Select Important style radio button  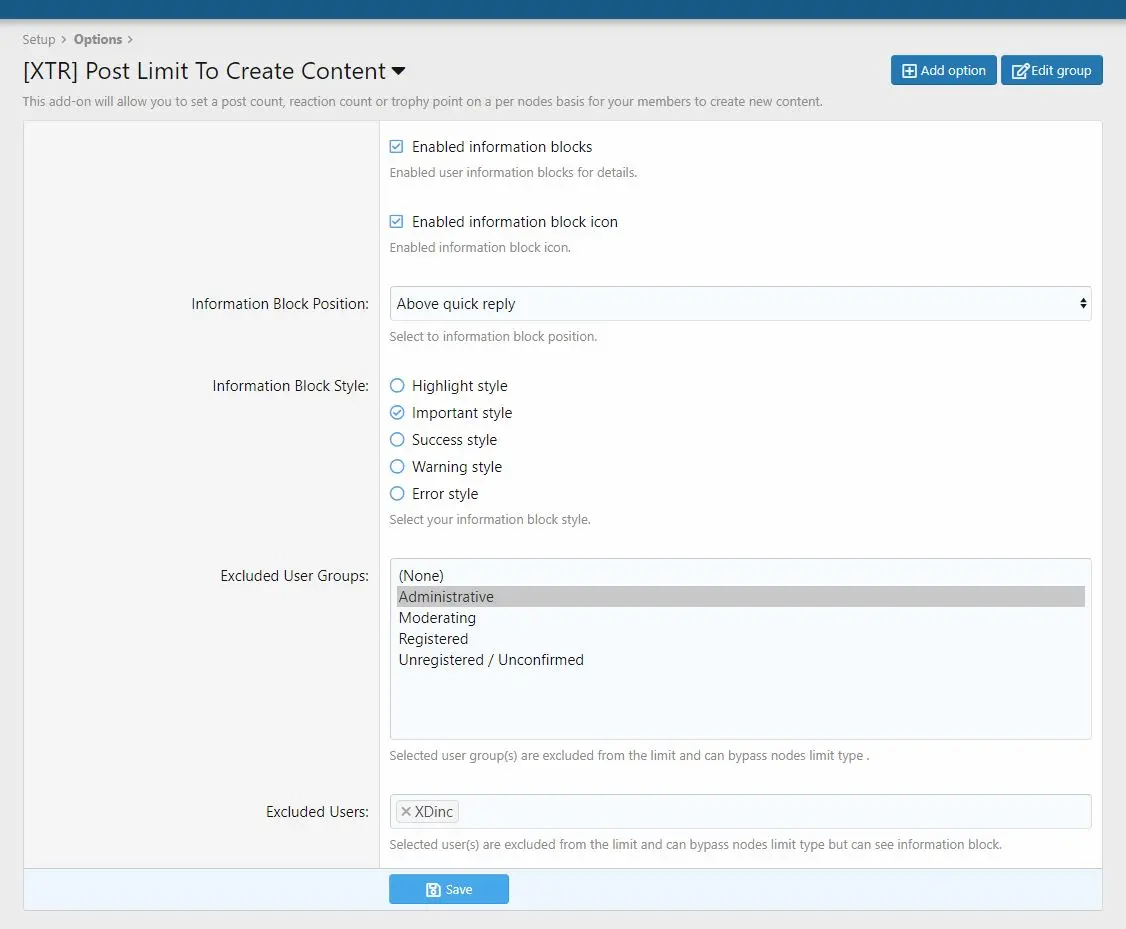tap(397, 413)
